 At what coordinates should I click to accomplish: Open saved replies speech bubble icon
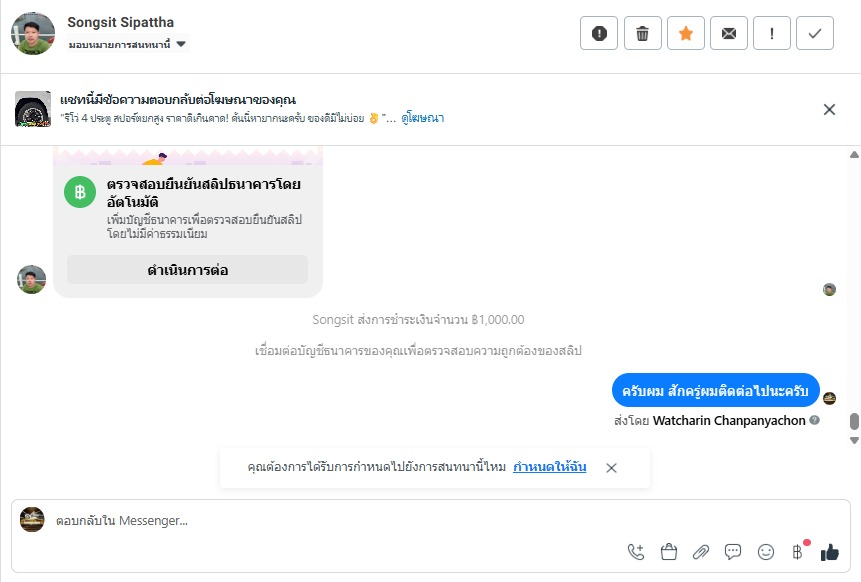coord(733,551)
